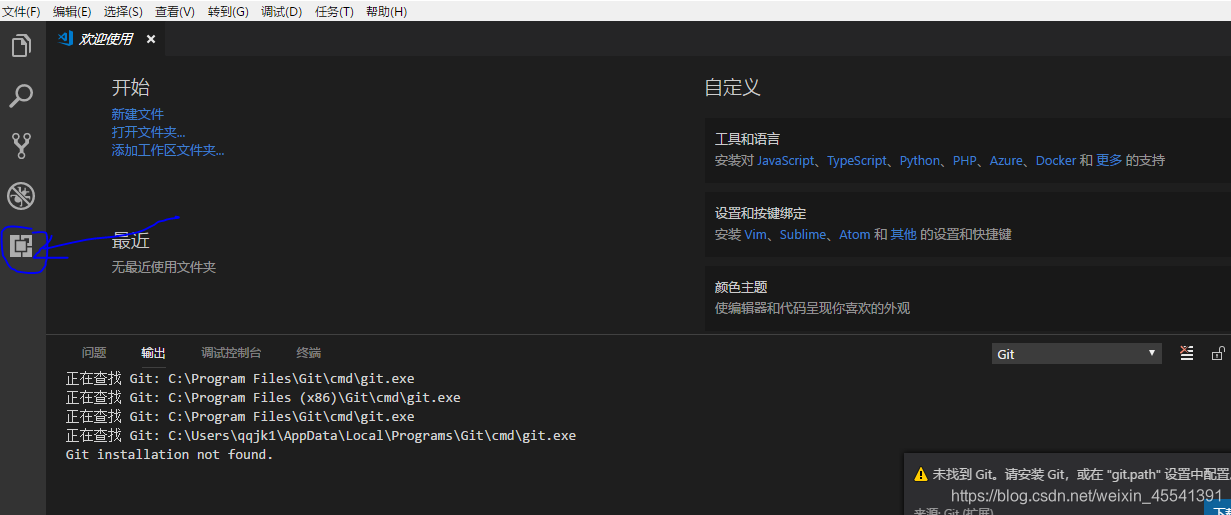Click the PHP language link

tap(965, 160)
